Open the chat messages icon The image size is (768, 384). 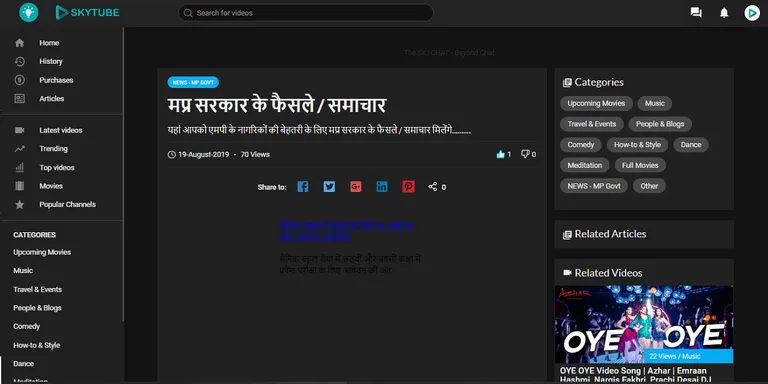(x=696, y=13)
